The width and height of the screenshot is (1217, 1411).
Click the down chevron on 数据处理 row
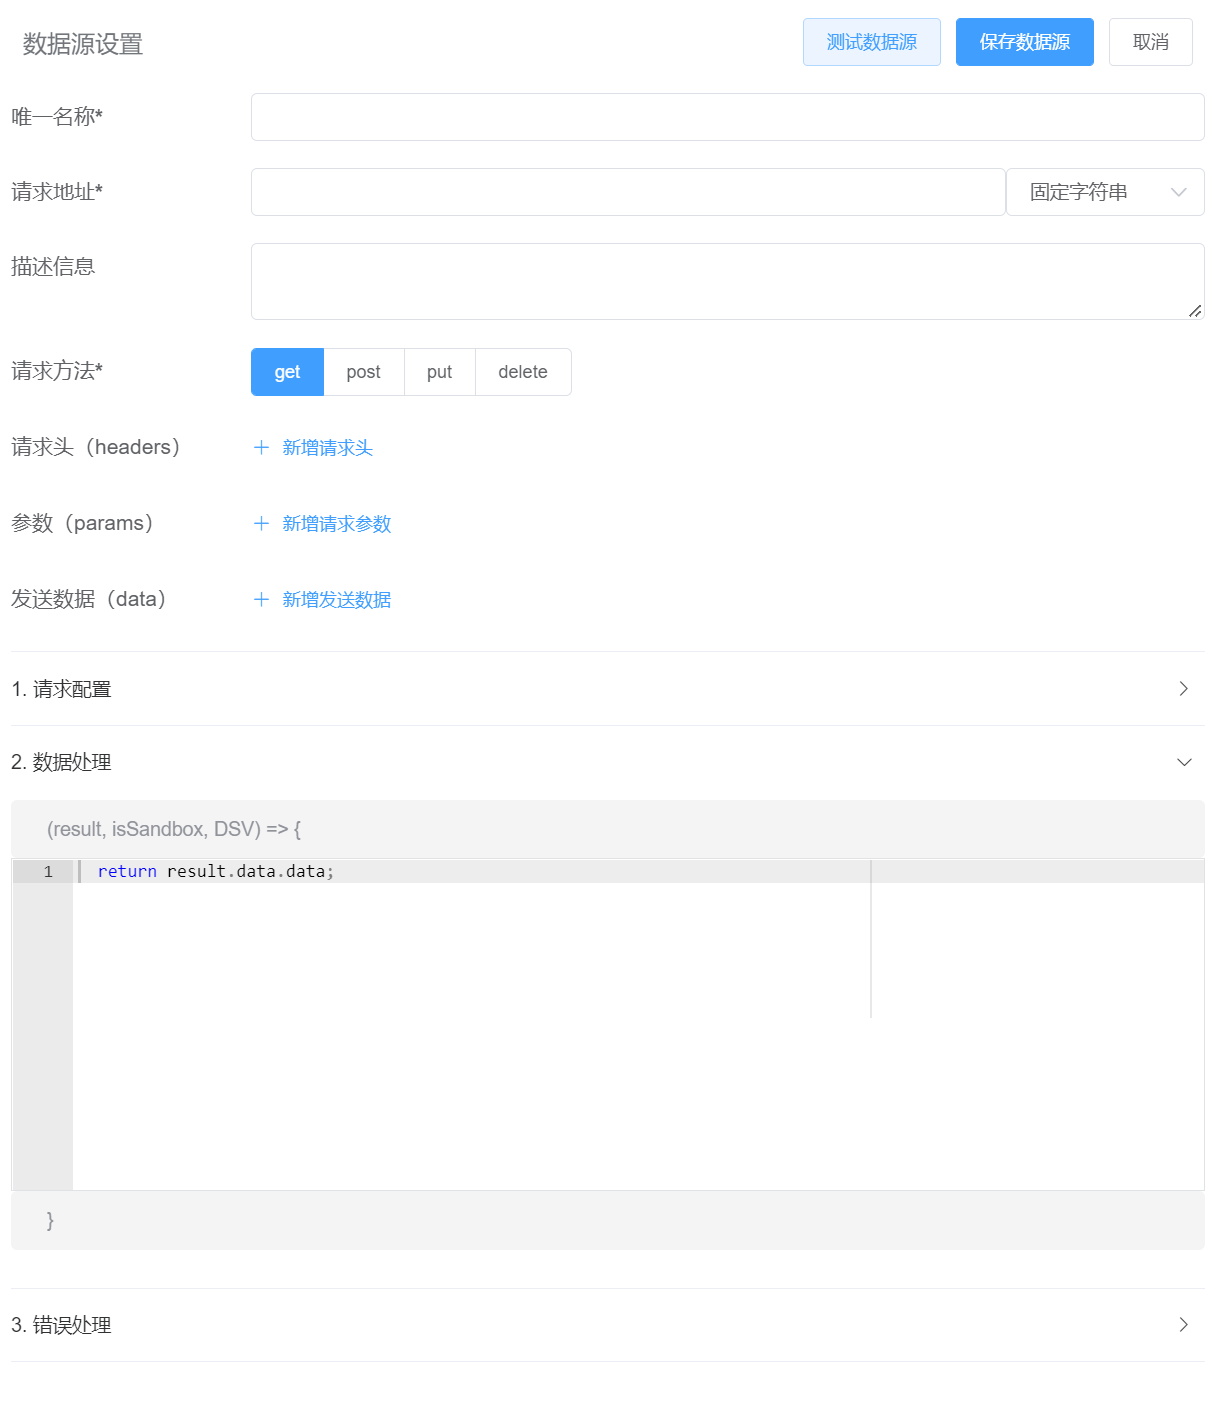point(1184,762)
